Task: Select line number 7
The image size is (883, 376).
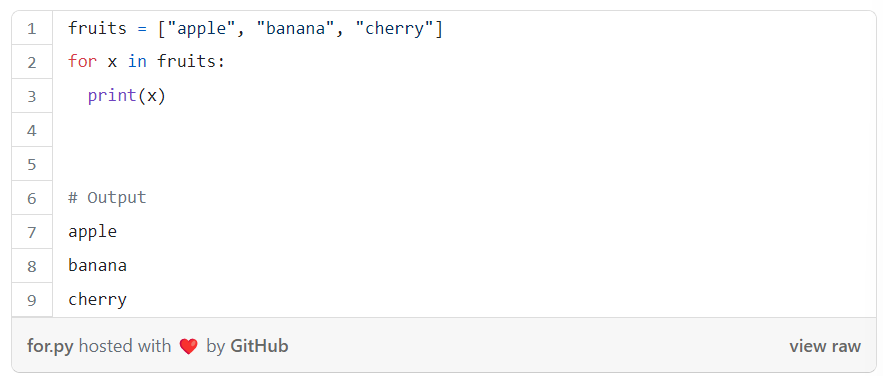Action: pyautogui.click(x=32, y=232)
